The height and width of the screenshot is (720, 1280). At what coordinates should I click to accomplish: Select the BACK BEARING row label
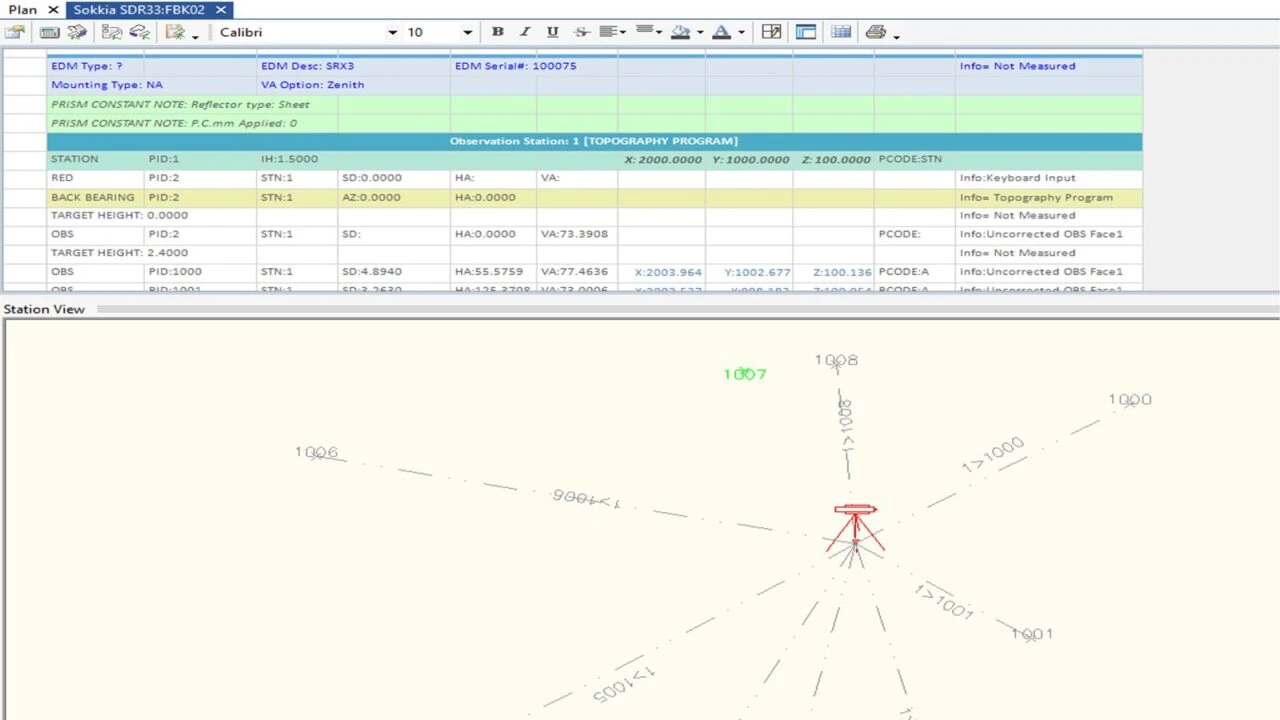(x=96, y=197)
